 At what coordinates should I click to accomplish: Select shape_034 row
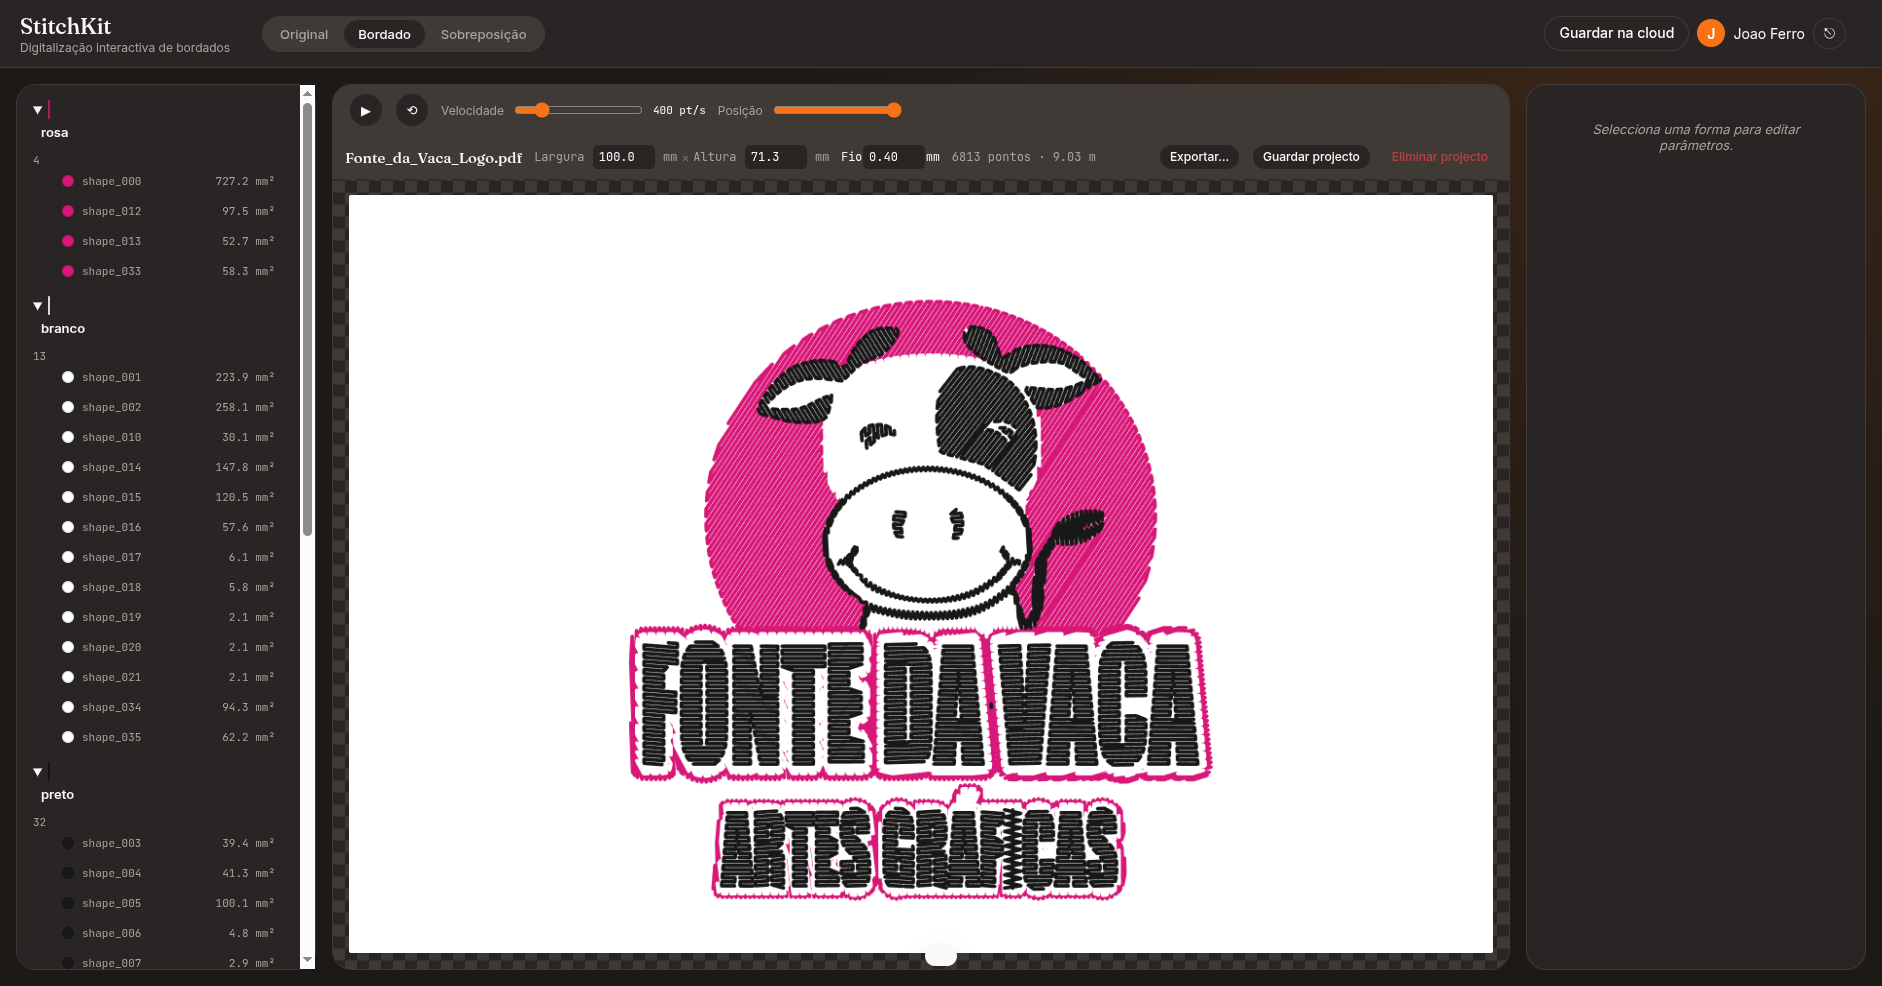point(167,707)
